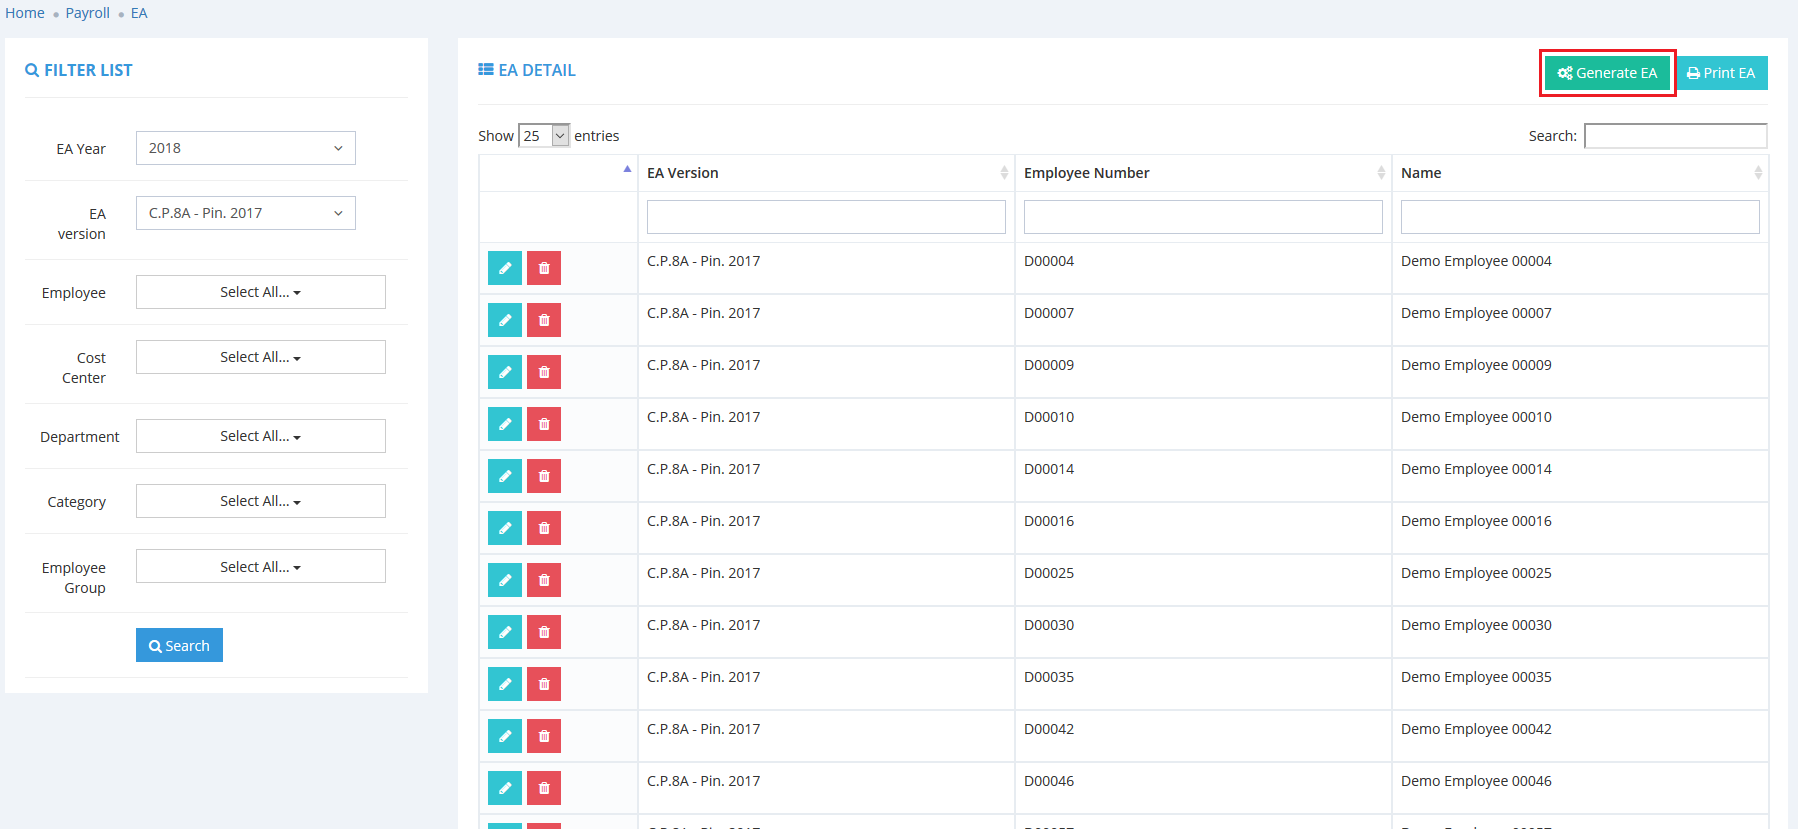The width and height of the screenshot is (1798, 830).
Task: Edit the D00025 EA record
Action: click(504, 580)
